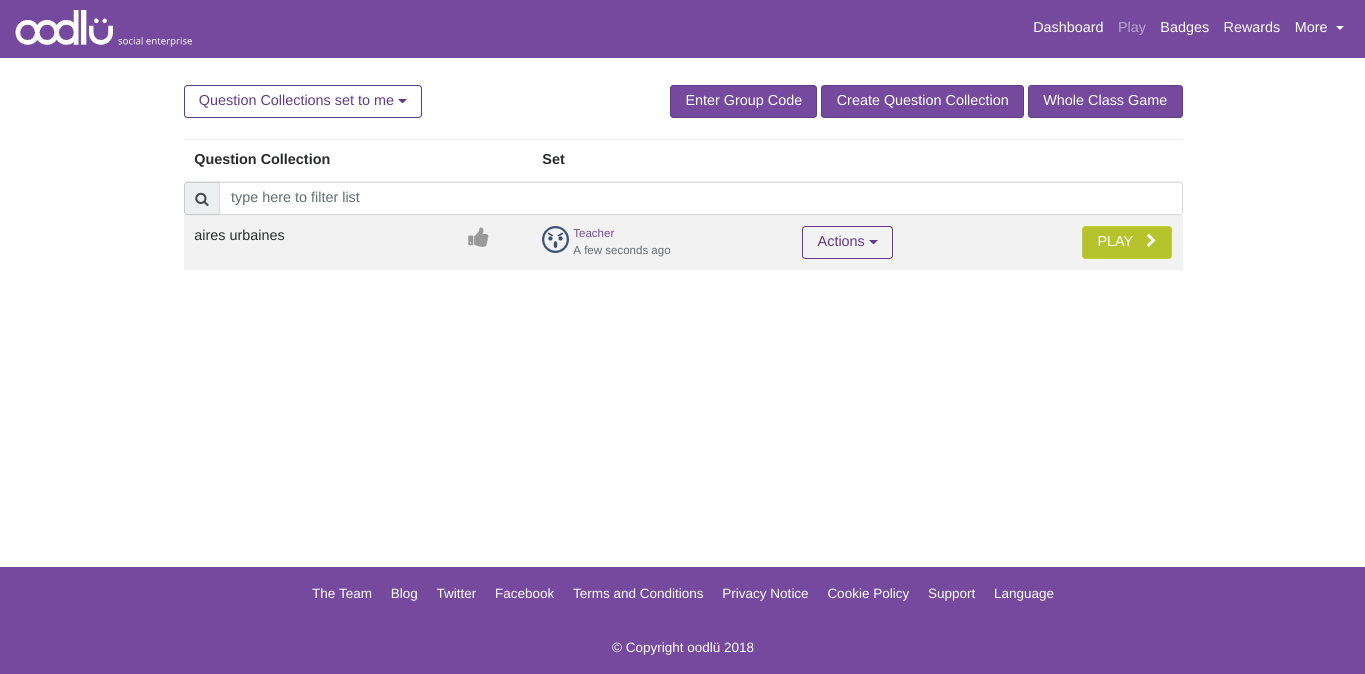Start a Whole Class Game

coord(1105,101)
